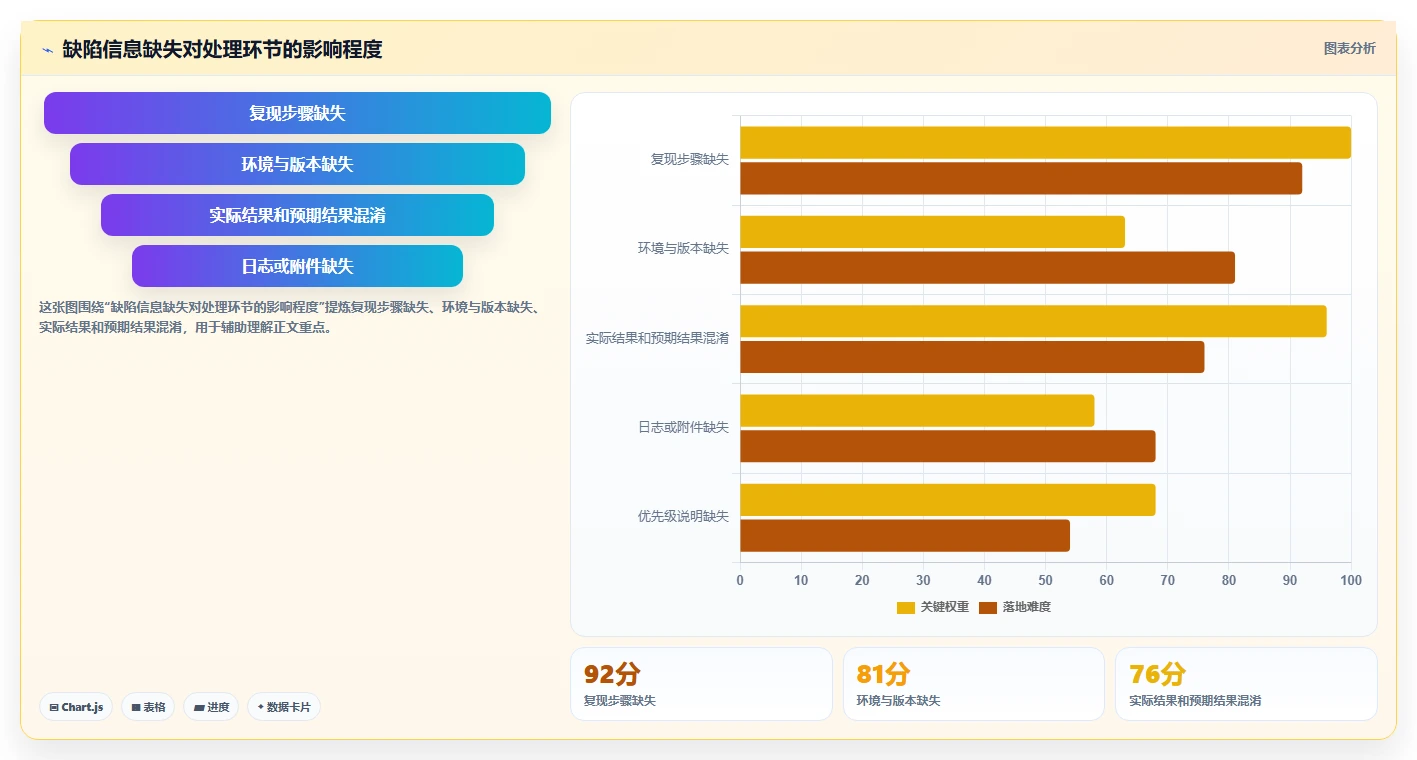1417x760 pixels.
Task: Click the chart icon beside the header title
Action: pos(47,49)
